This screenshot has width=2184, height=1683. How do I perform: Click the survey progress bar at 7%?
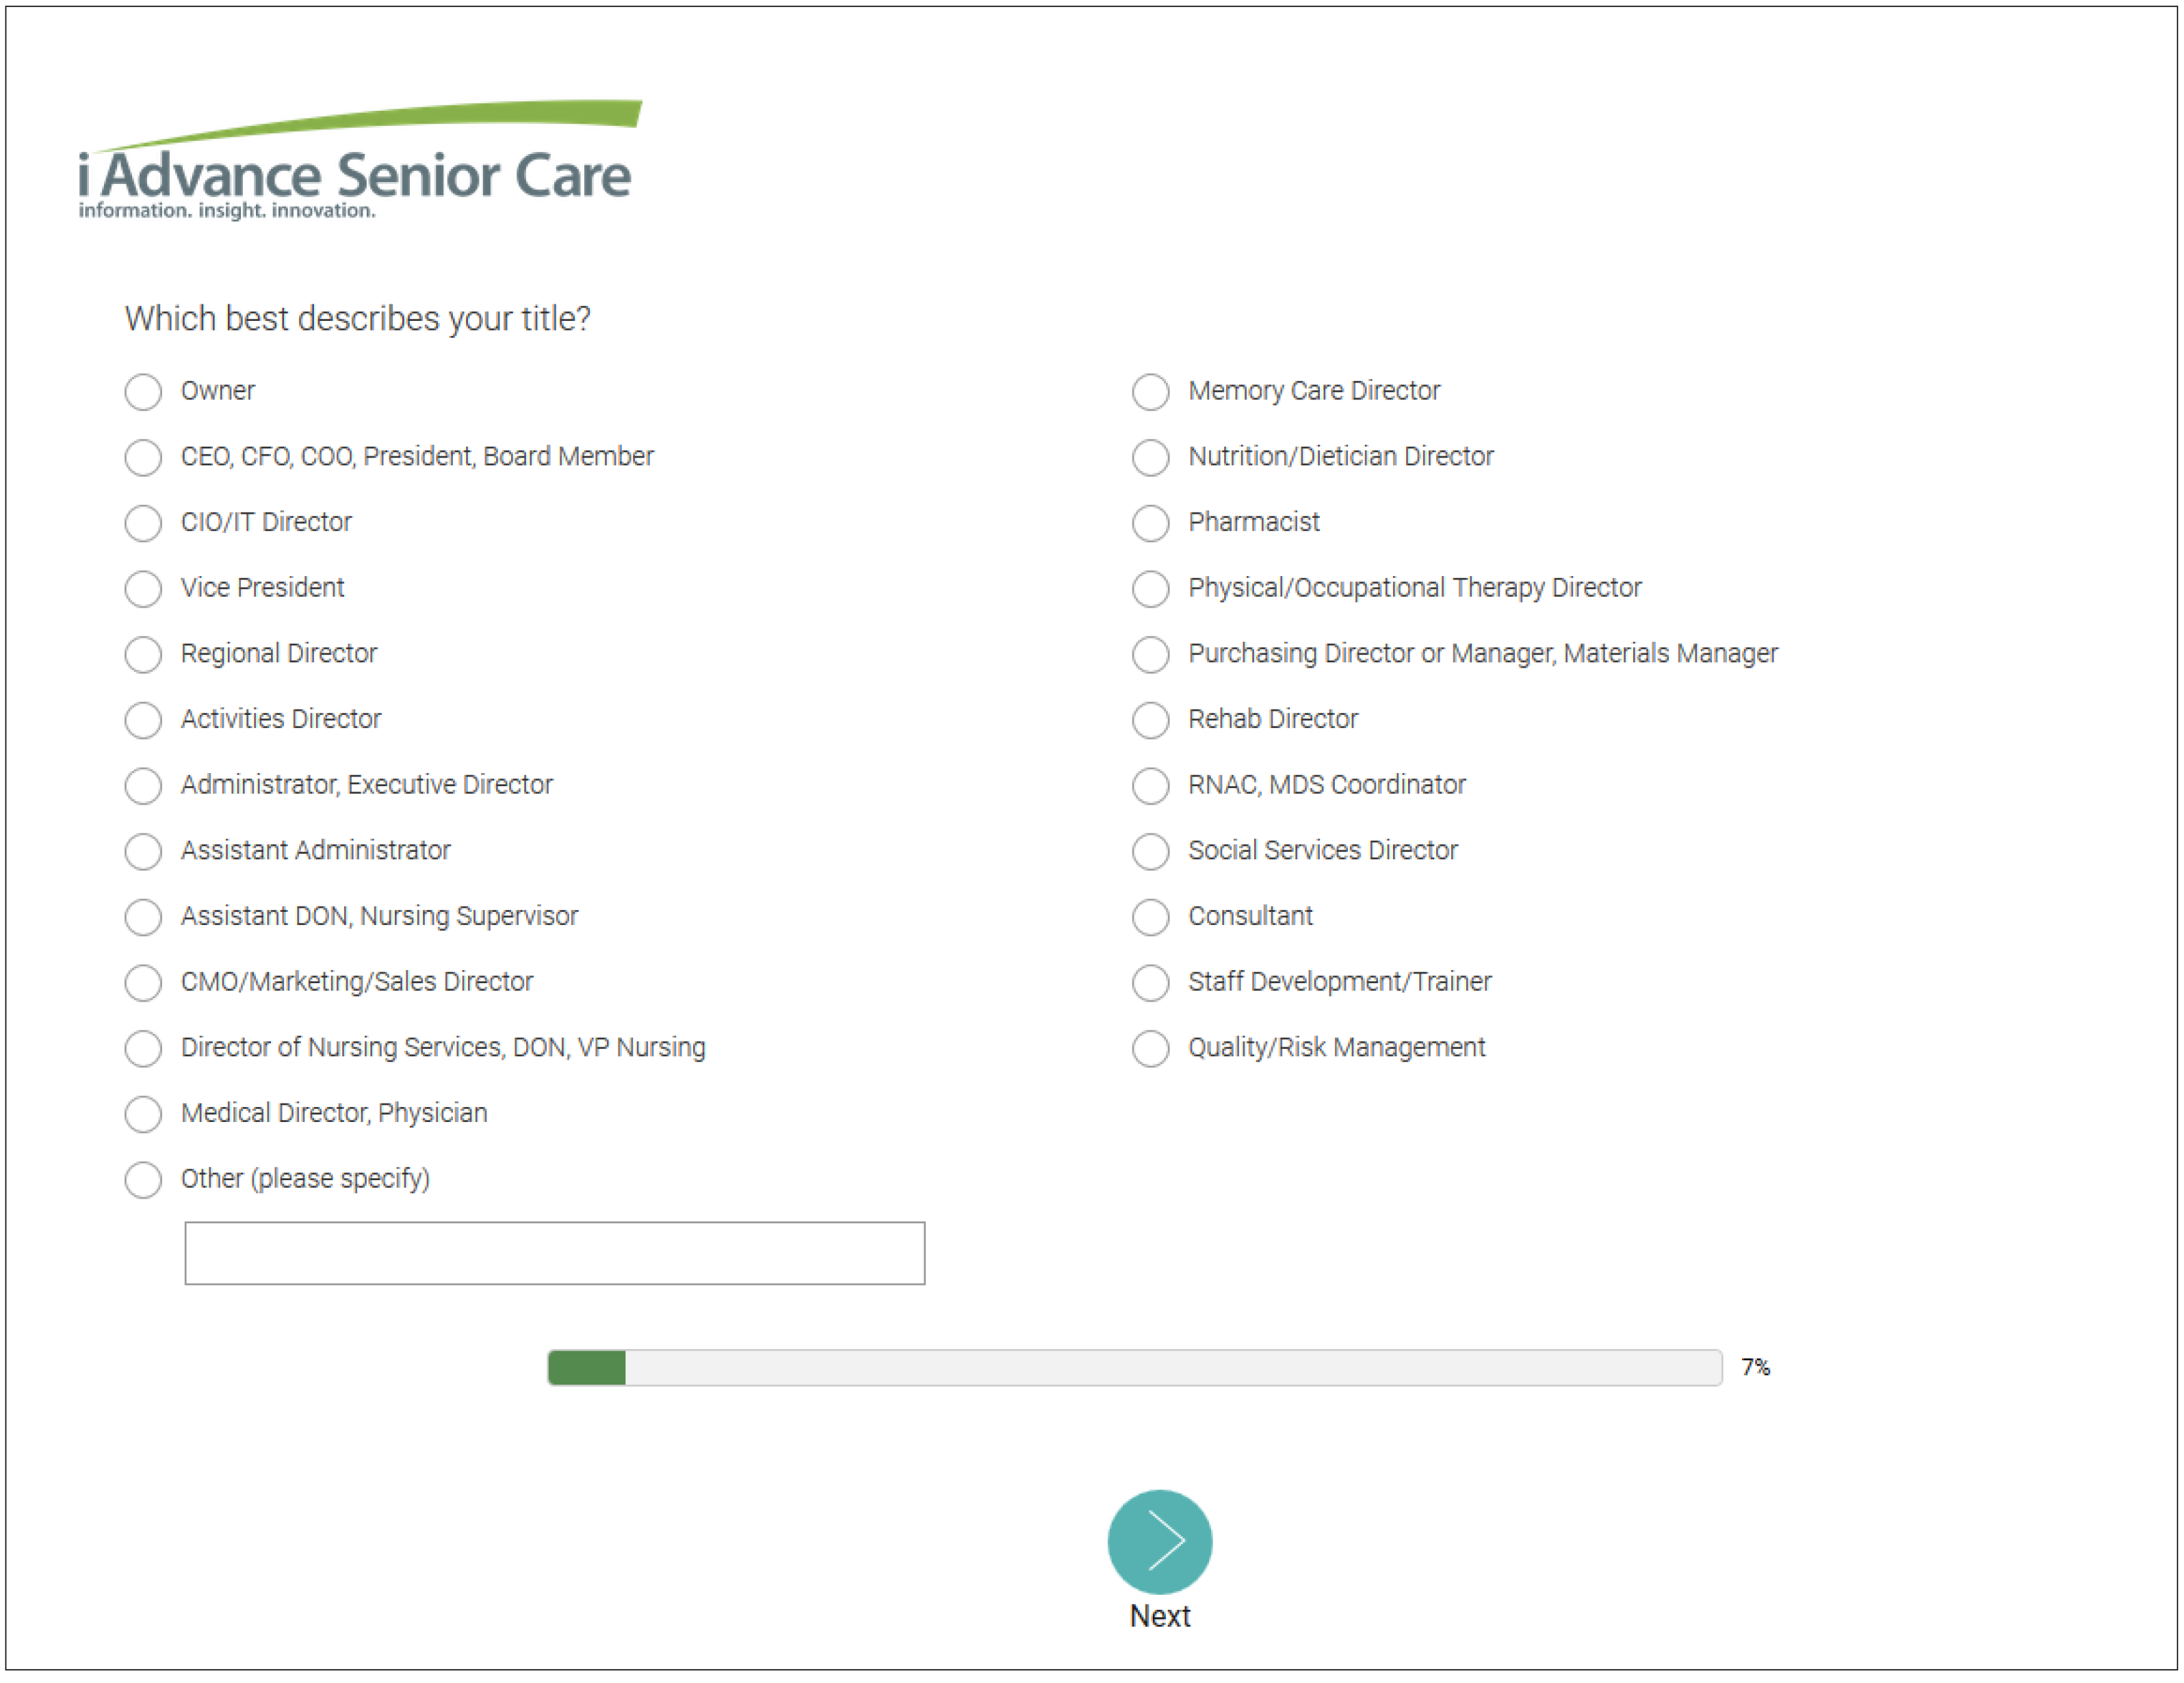pyautogui.click(x=1134, y=1366)
